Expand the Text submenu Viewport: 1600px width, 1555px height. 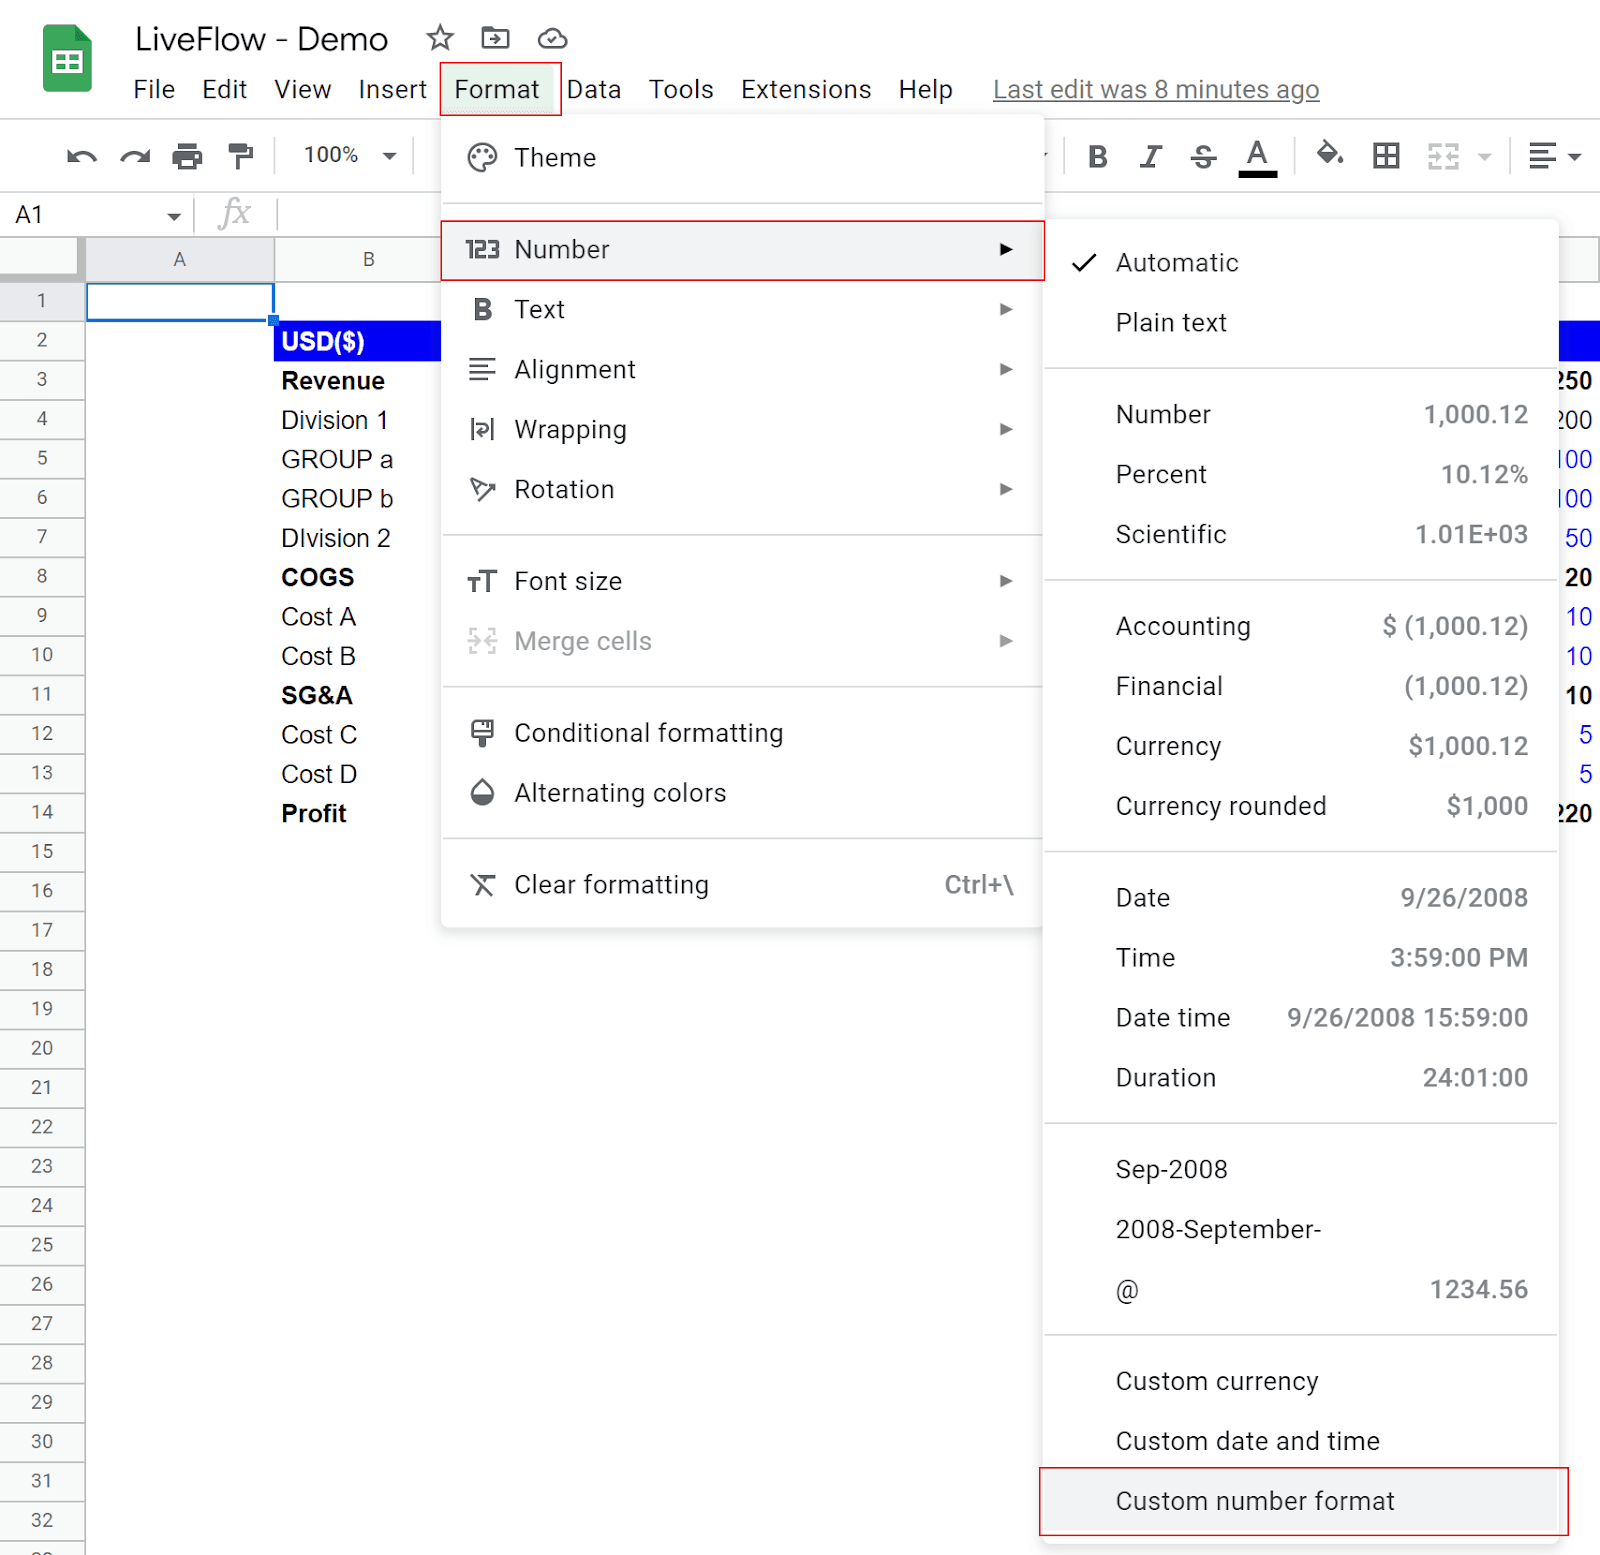point(742,310)
